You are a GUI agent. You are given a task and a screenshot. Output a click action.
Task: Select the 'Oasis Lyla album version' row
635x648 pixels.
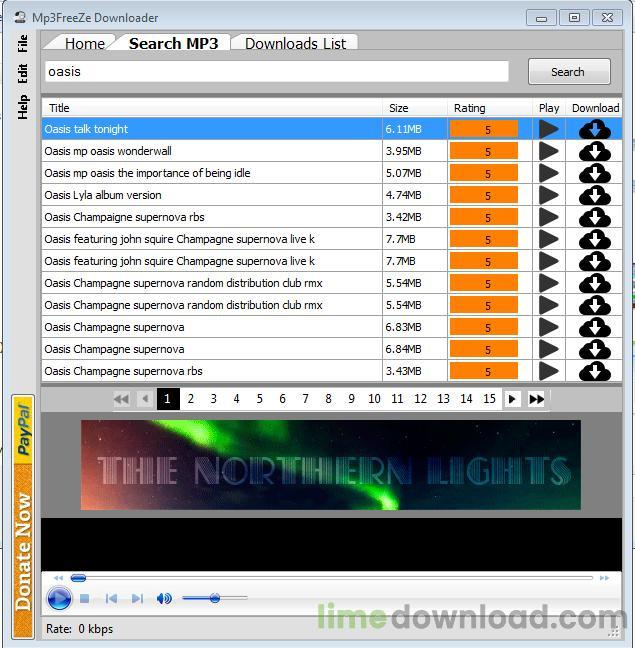pyautogui.click(x=331, y=195)
